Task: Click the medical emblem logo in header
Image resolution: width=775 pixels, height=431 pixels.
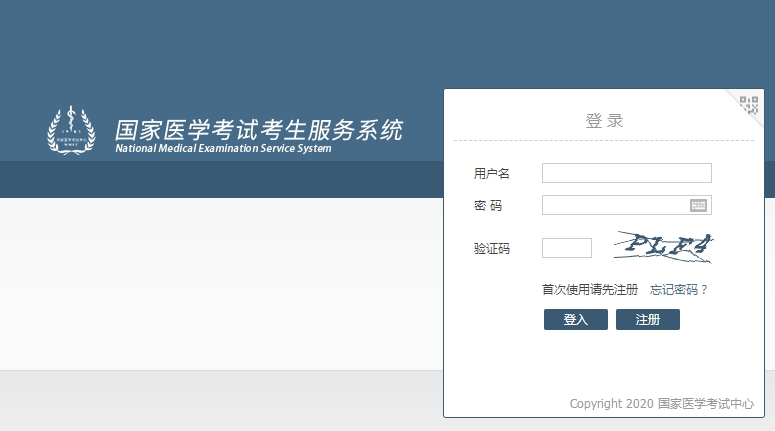Action: point(71,131)
